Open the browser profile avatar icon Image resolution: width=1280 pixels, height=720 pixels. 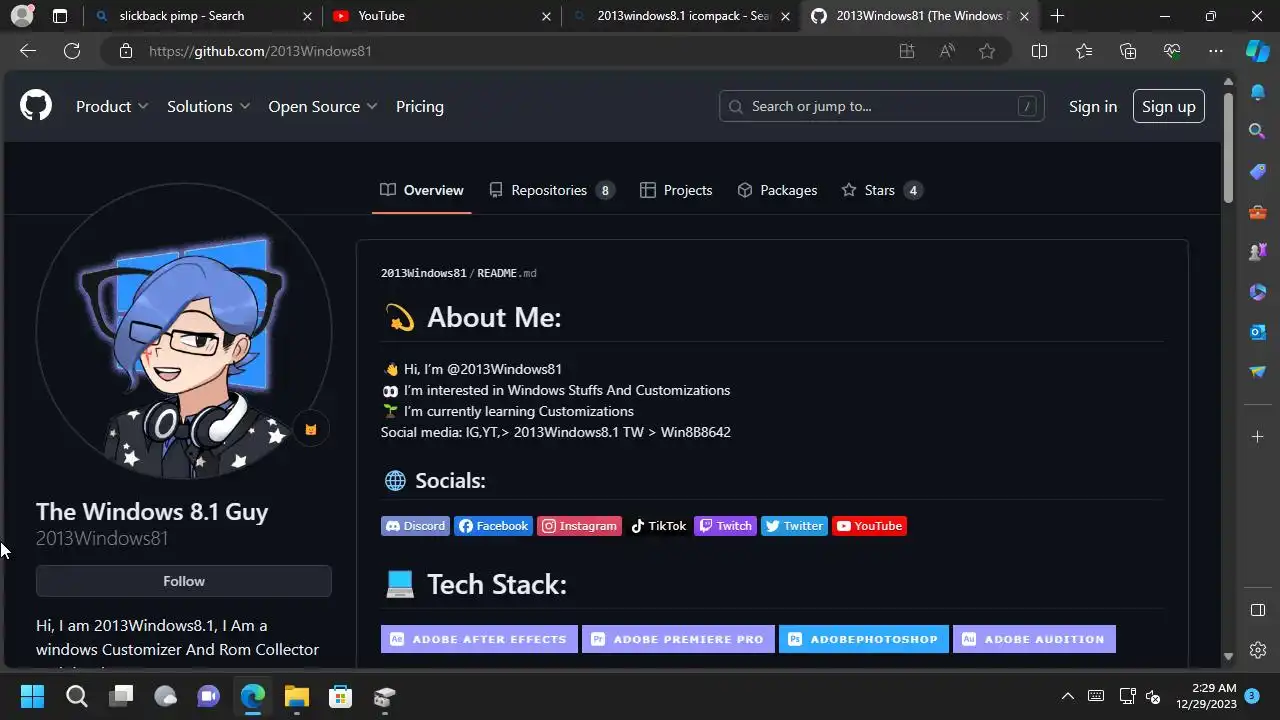tap(21, 16)
